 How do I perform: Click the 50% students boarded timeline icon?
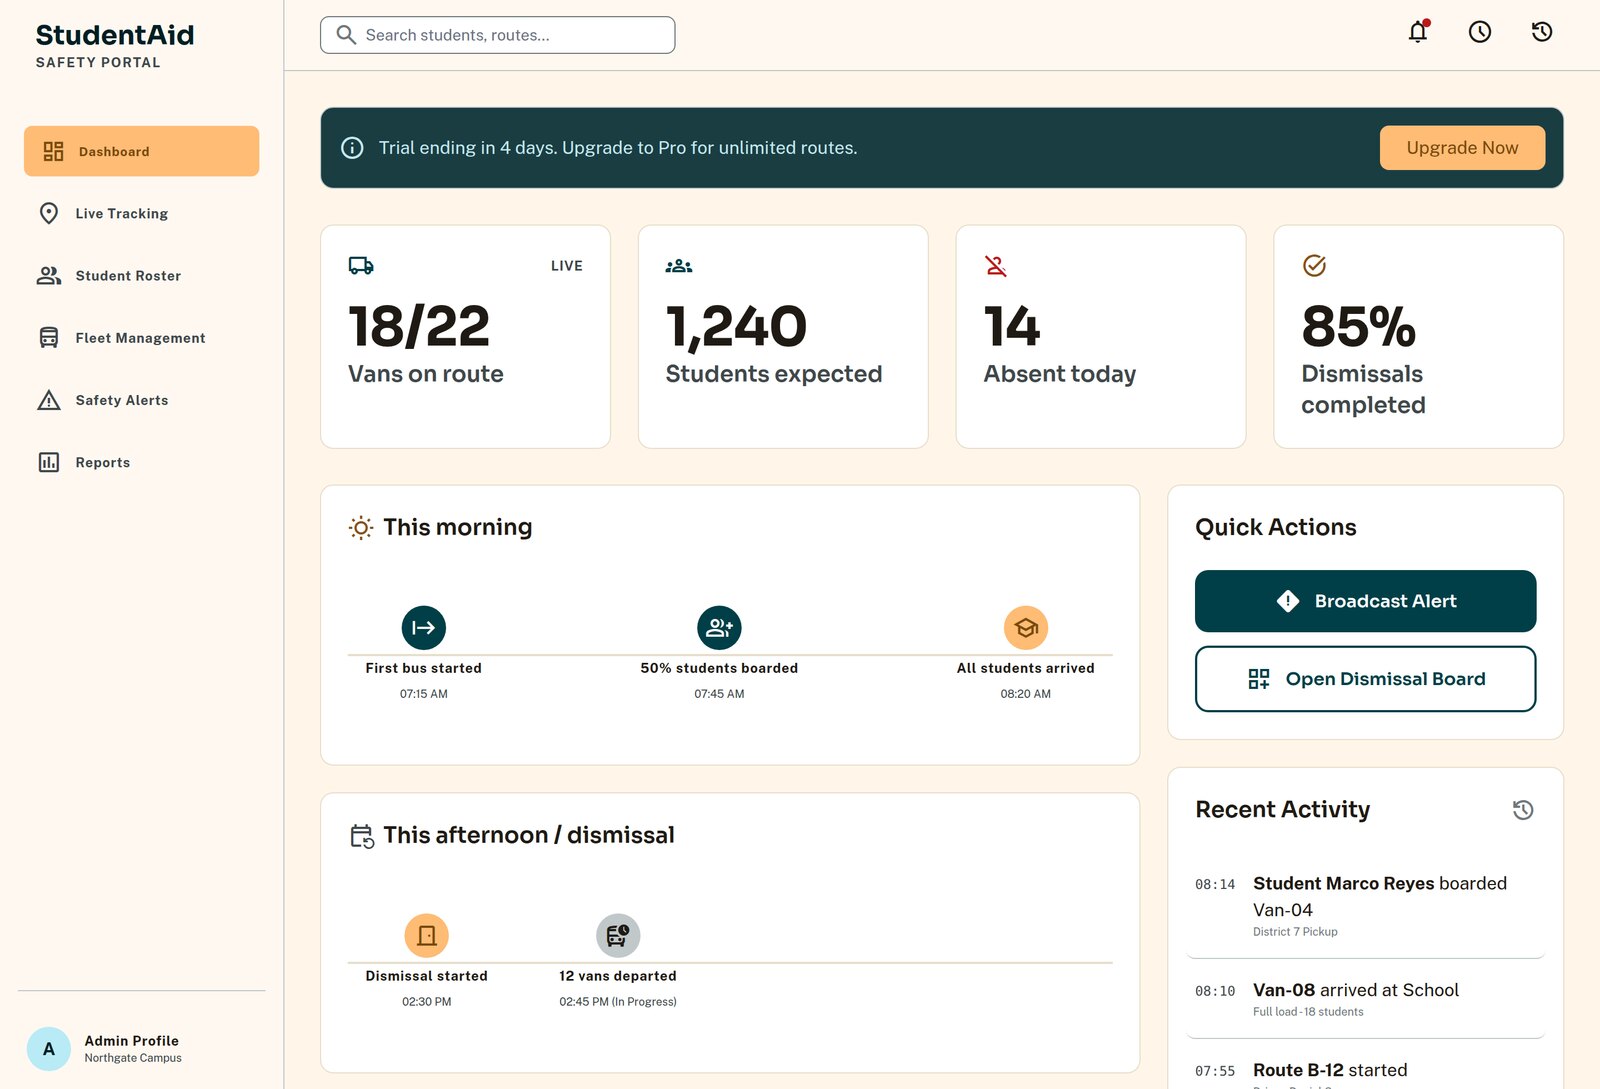(x=719, y=628)
